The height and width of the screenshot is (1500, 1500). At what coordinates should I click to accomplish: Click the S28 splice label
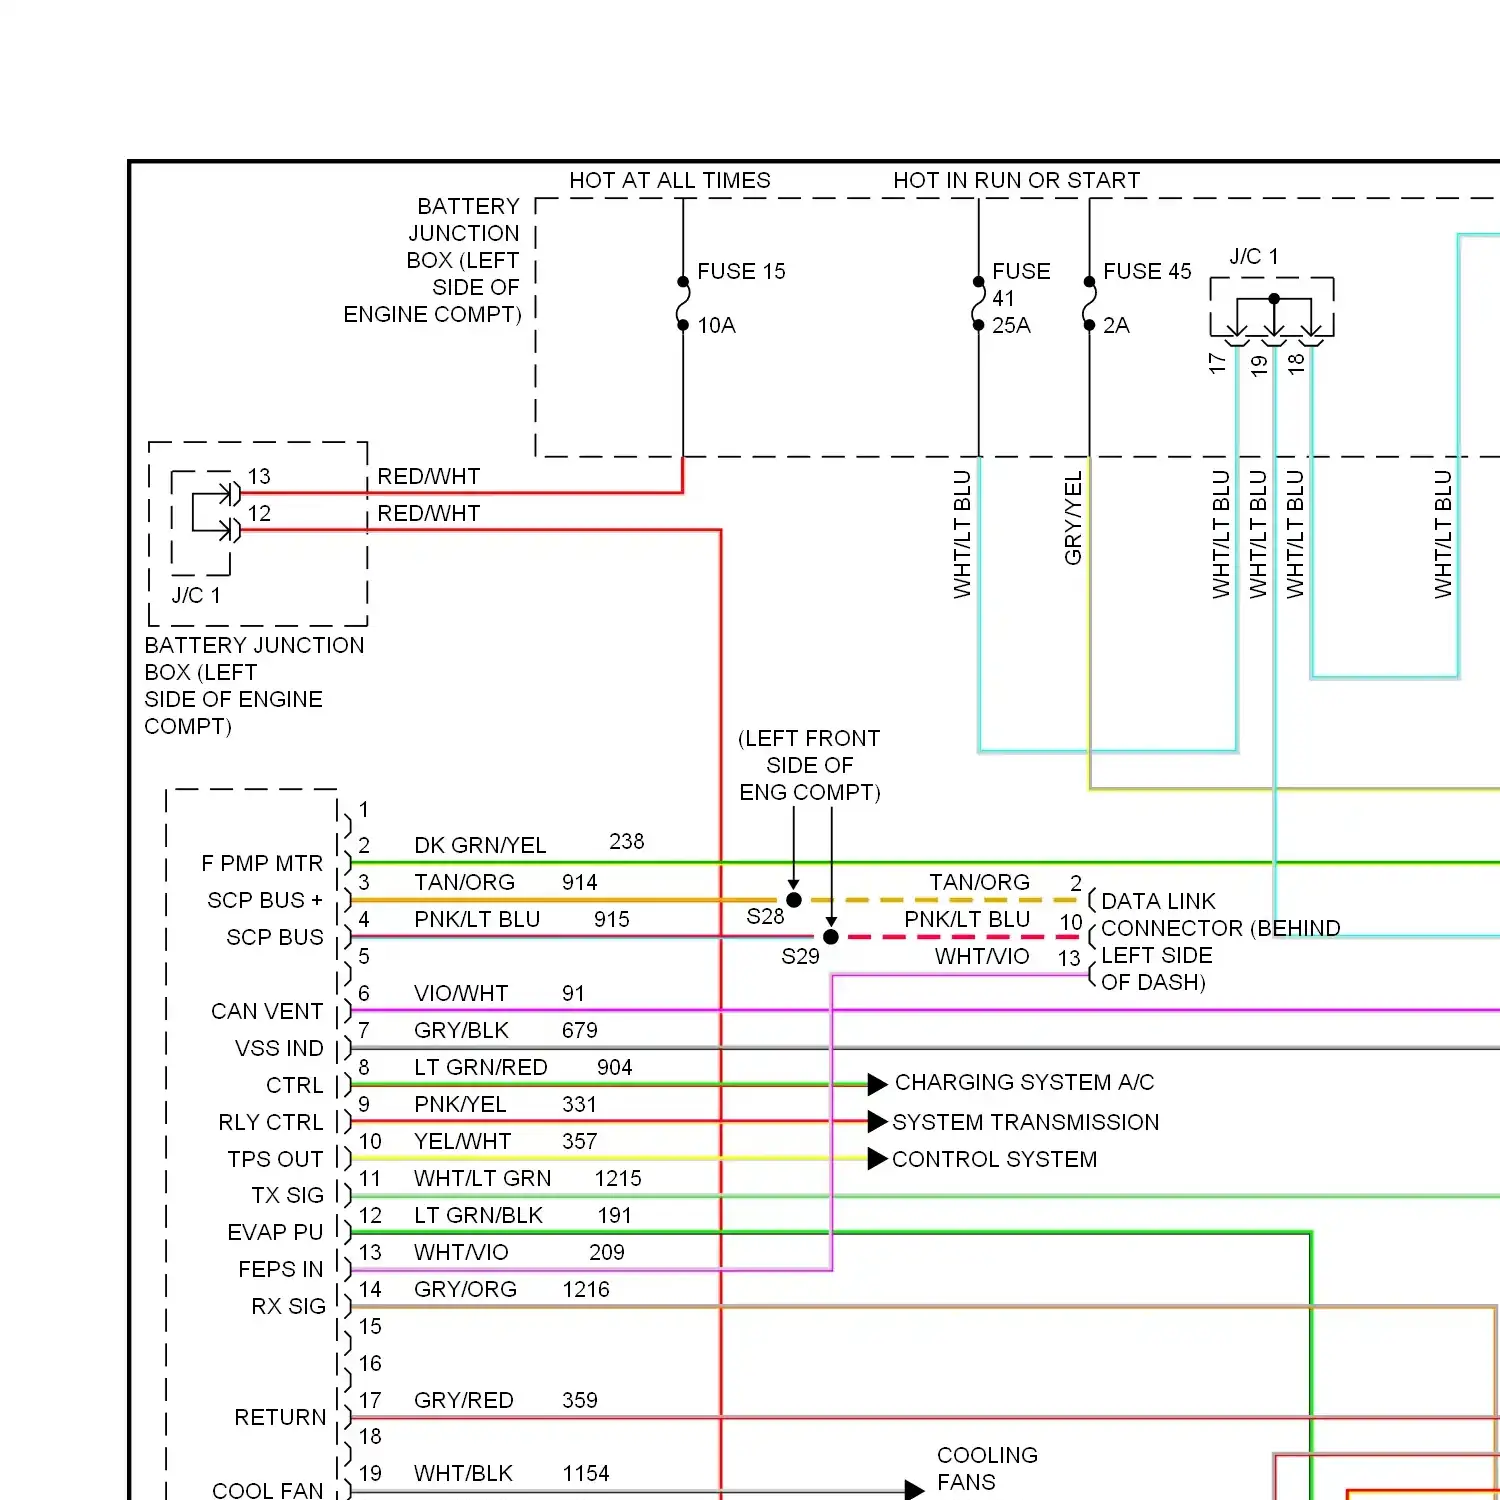[765, 916]
